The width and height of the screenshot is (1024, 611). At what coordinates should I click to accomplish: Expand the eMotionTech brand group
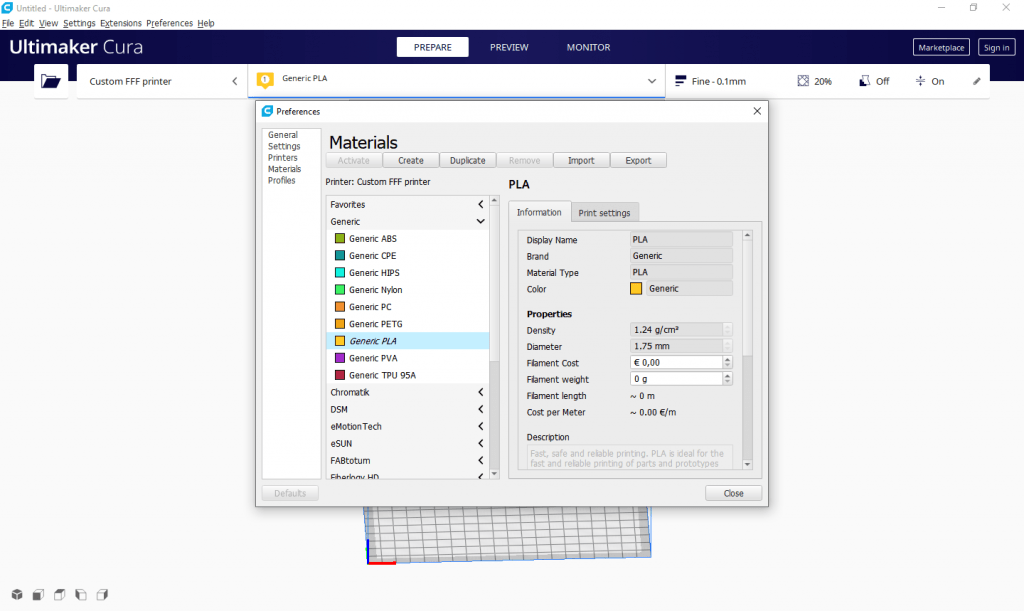(x=481, y=426)
